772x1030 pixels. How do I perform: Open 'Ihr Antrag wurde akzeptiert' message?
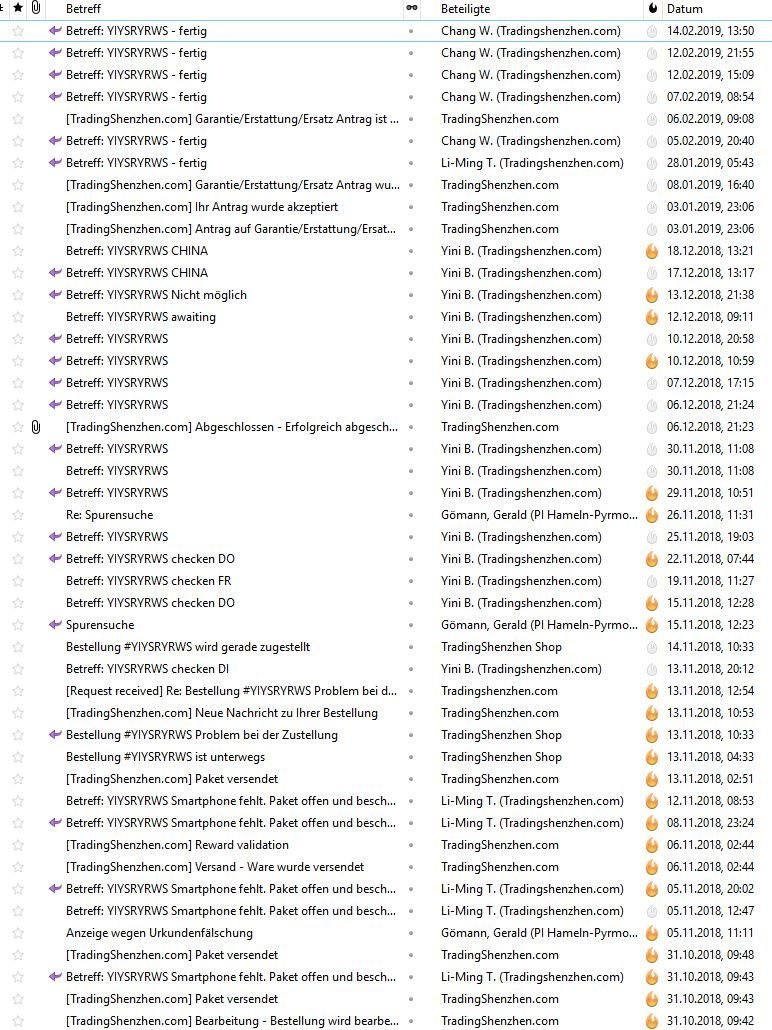tap(202, 207)
